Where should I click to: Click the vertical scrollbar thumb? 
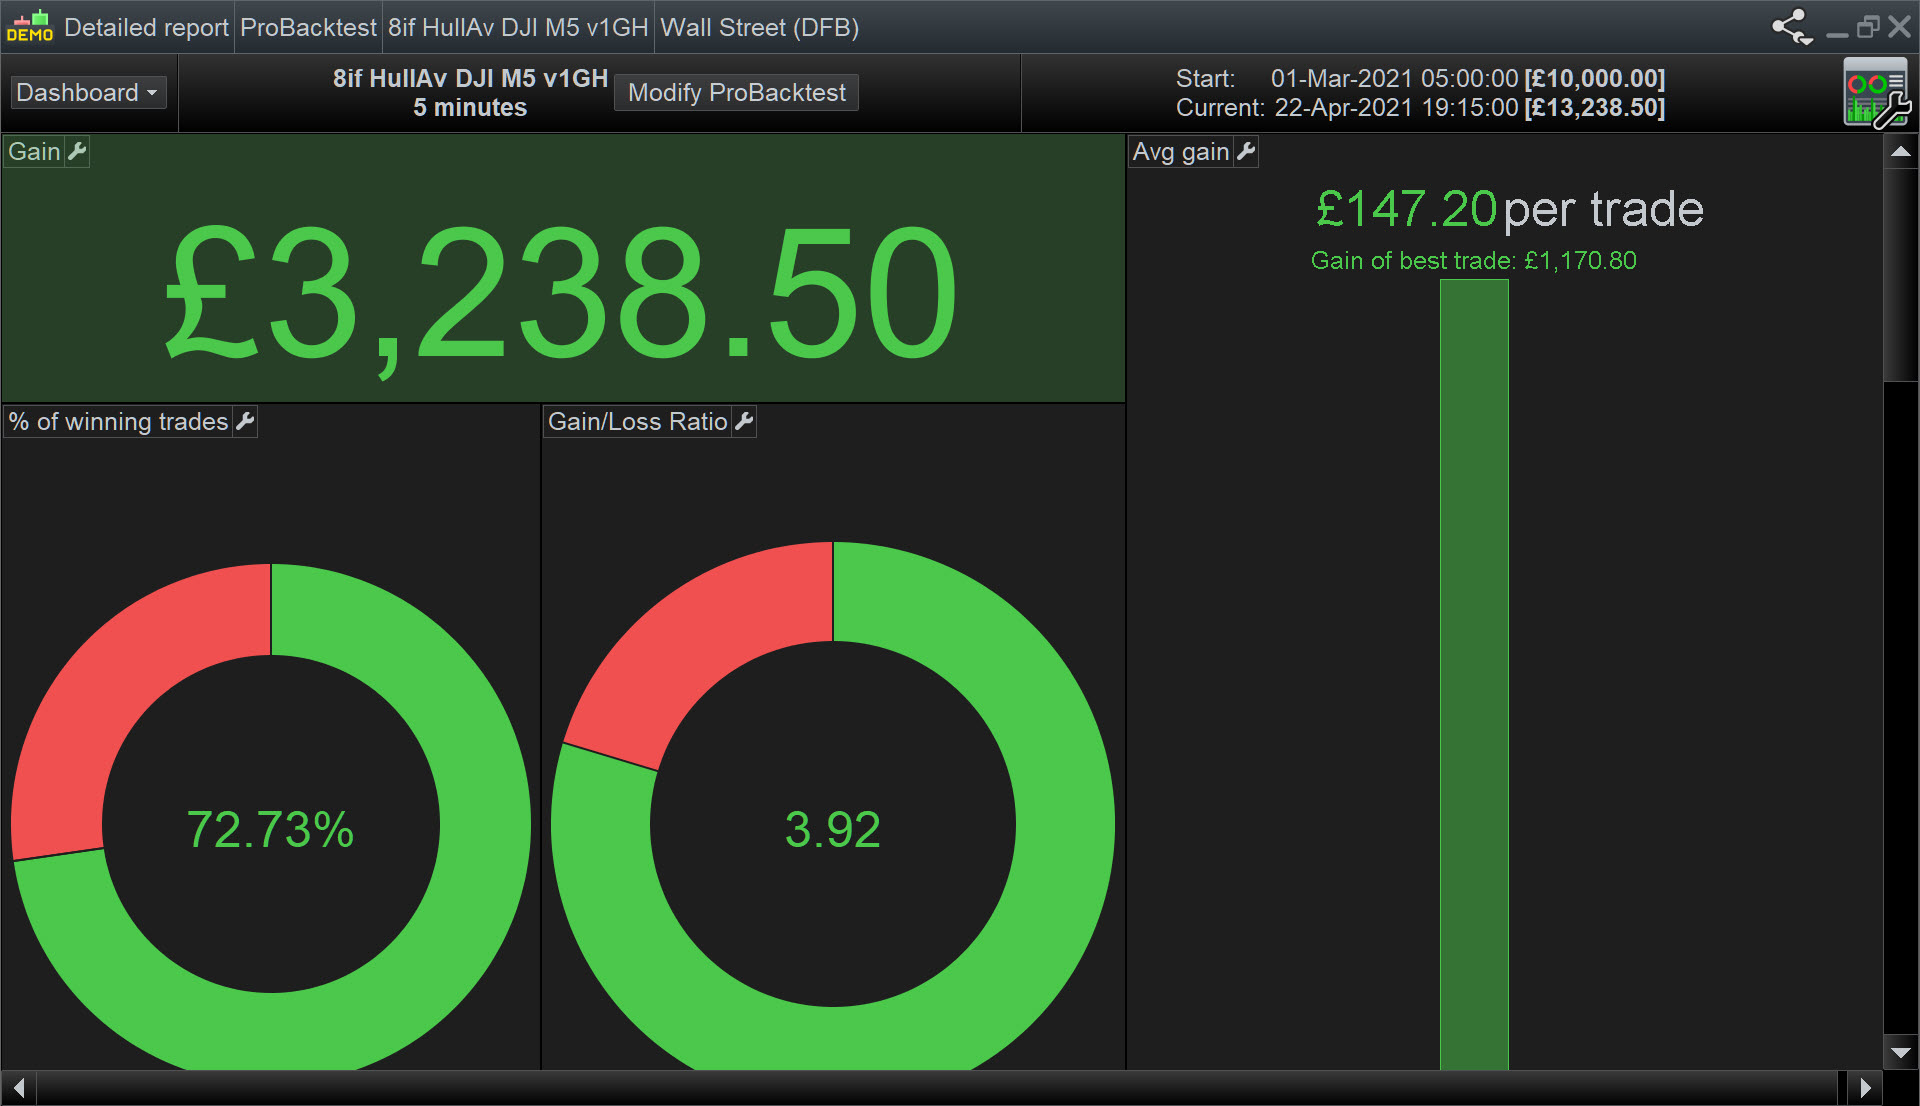[1900, 275]
